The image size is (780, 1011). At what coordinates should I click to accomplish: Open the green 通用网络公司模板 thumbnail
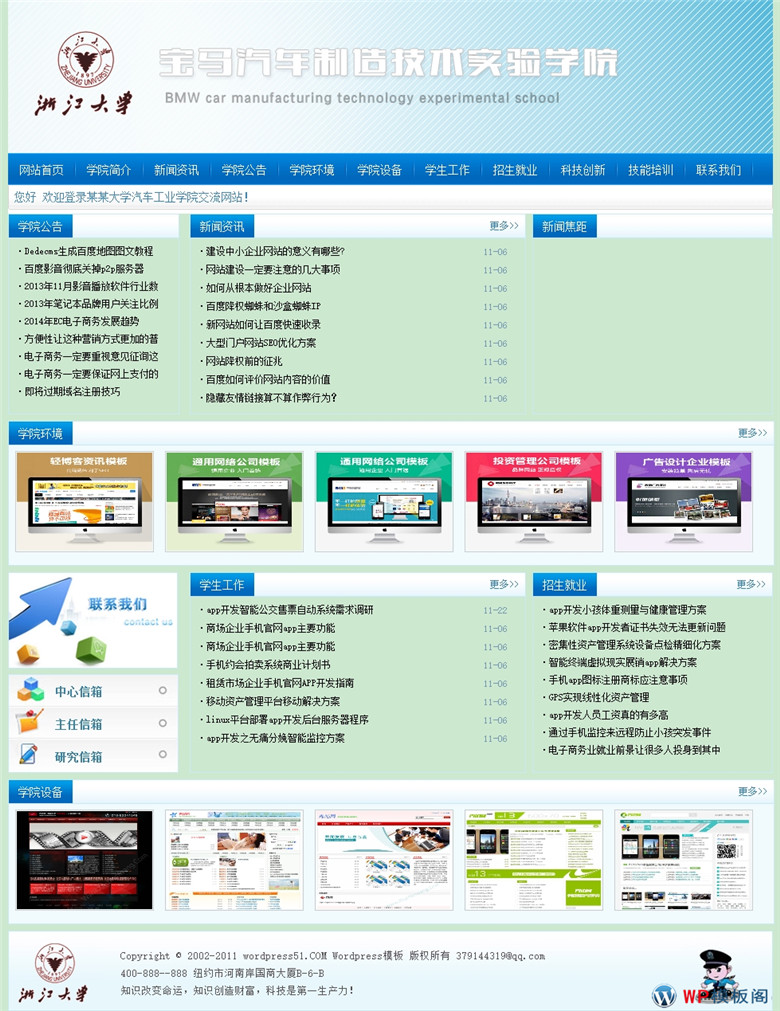(234, 502)
